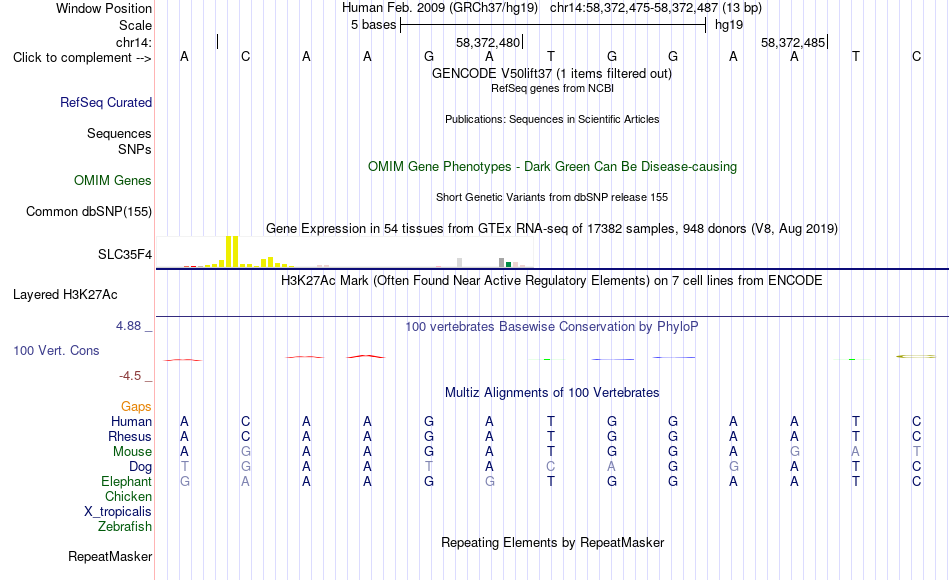The width and height of the screenshot is (950, 580).
Task: Click the Sequences track label
Action: [119, 133]
